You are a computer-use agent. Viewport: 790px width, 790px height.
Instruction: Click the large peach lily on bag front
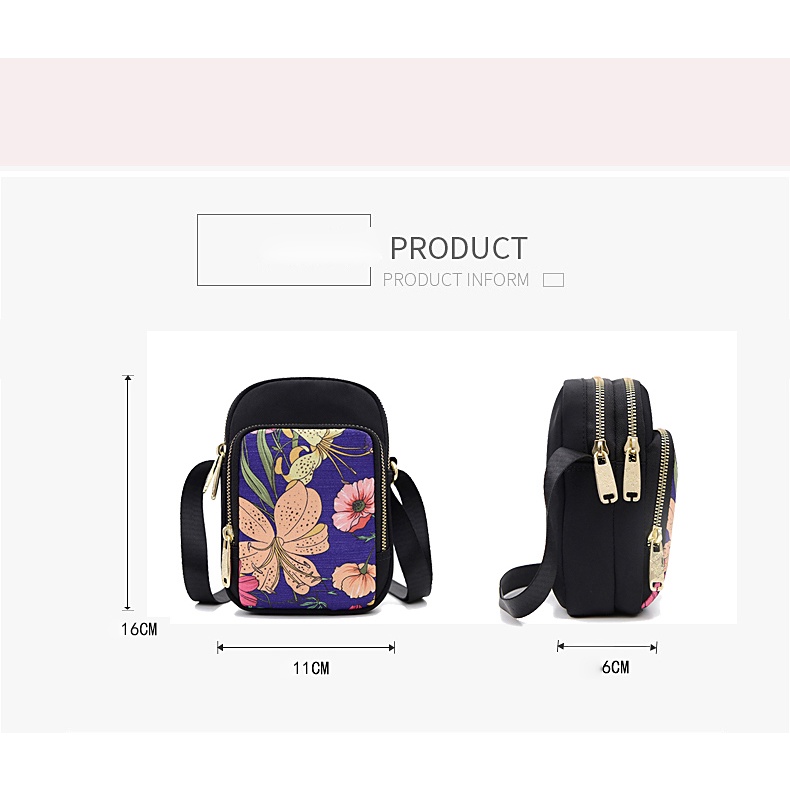[281, 537]
